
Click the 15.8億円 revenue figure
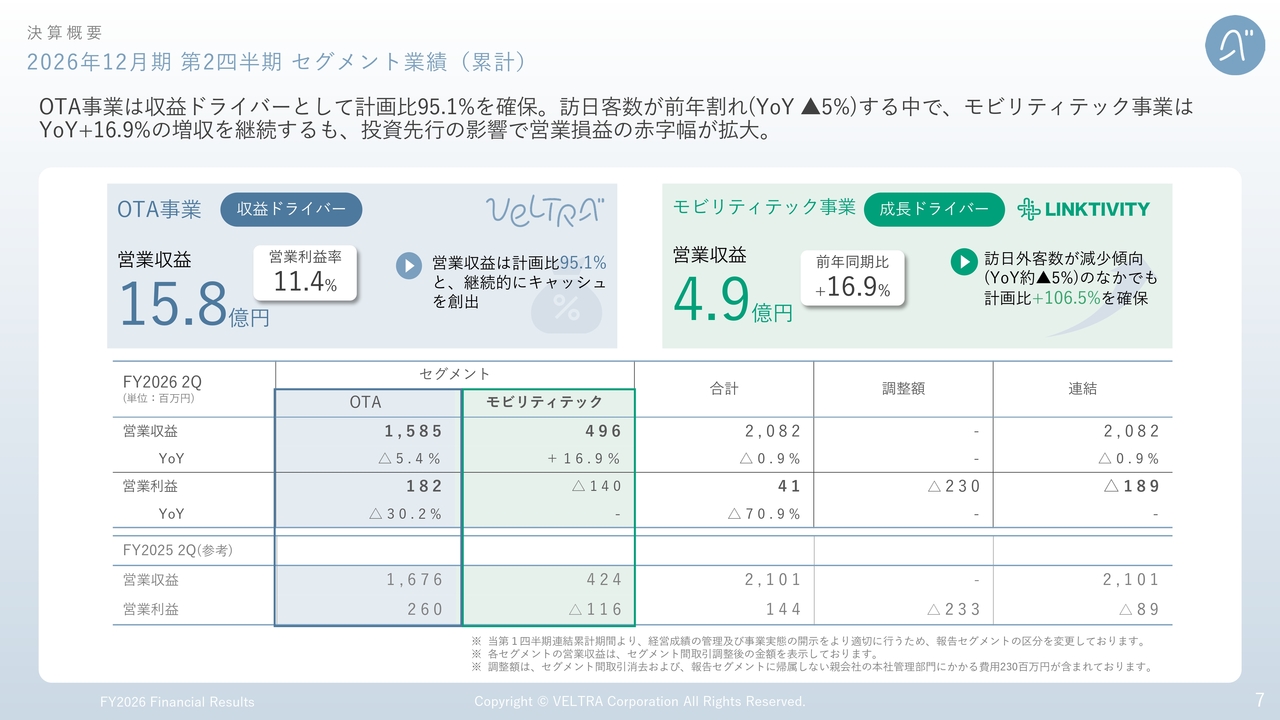coord(194,305)
